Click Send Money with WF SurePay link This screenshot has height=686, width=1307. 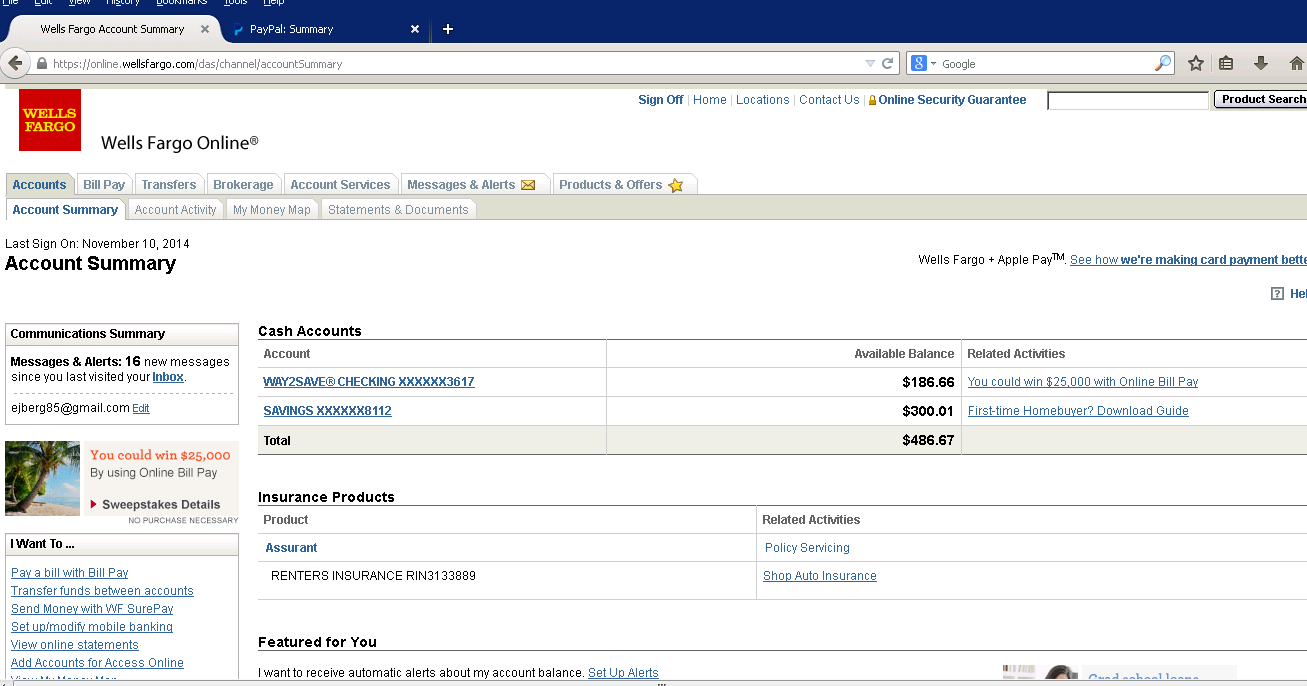click(92, 609)
